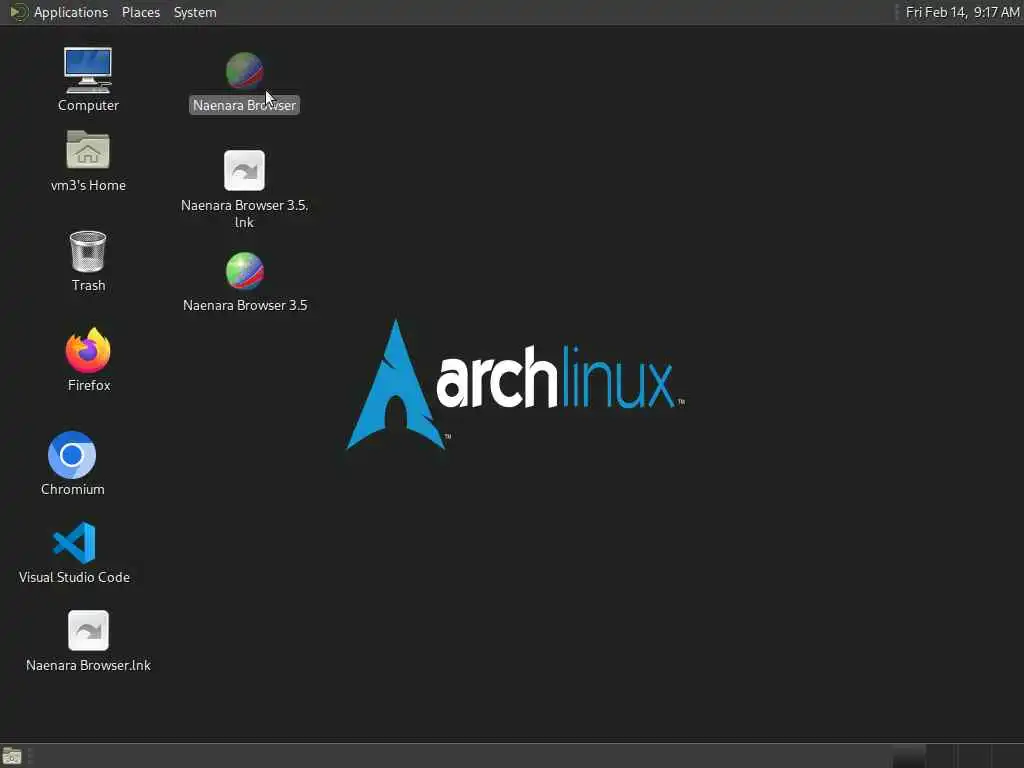Image resolution: width=1024 pixels, height=768 pixels.
Task: Select the Chromium desktop icon
Action: 72,455
